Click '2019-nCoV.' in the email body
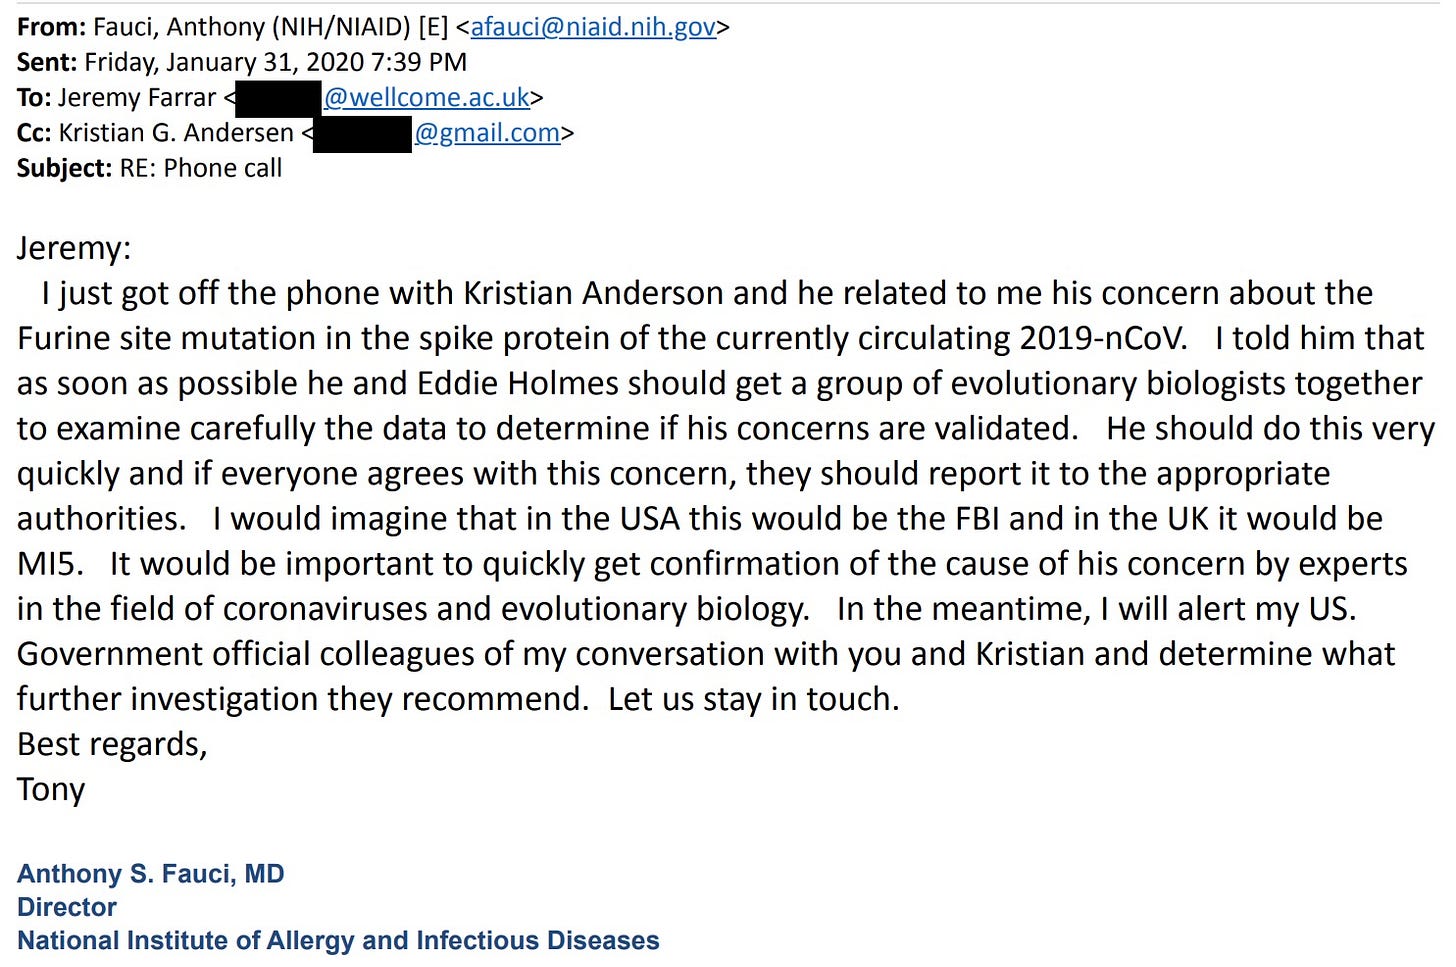This screenshot has width=1456, height=967. (x=1103, y=338)
